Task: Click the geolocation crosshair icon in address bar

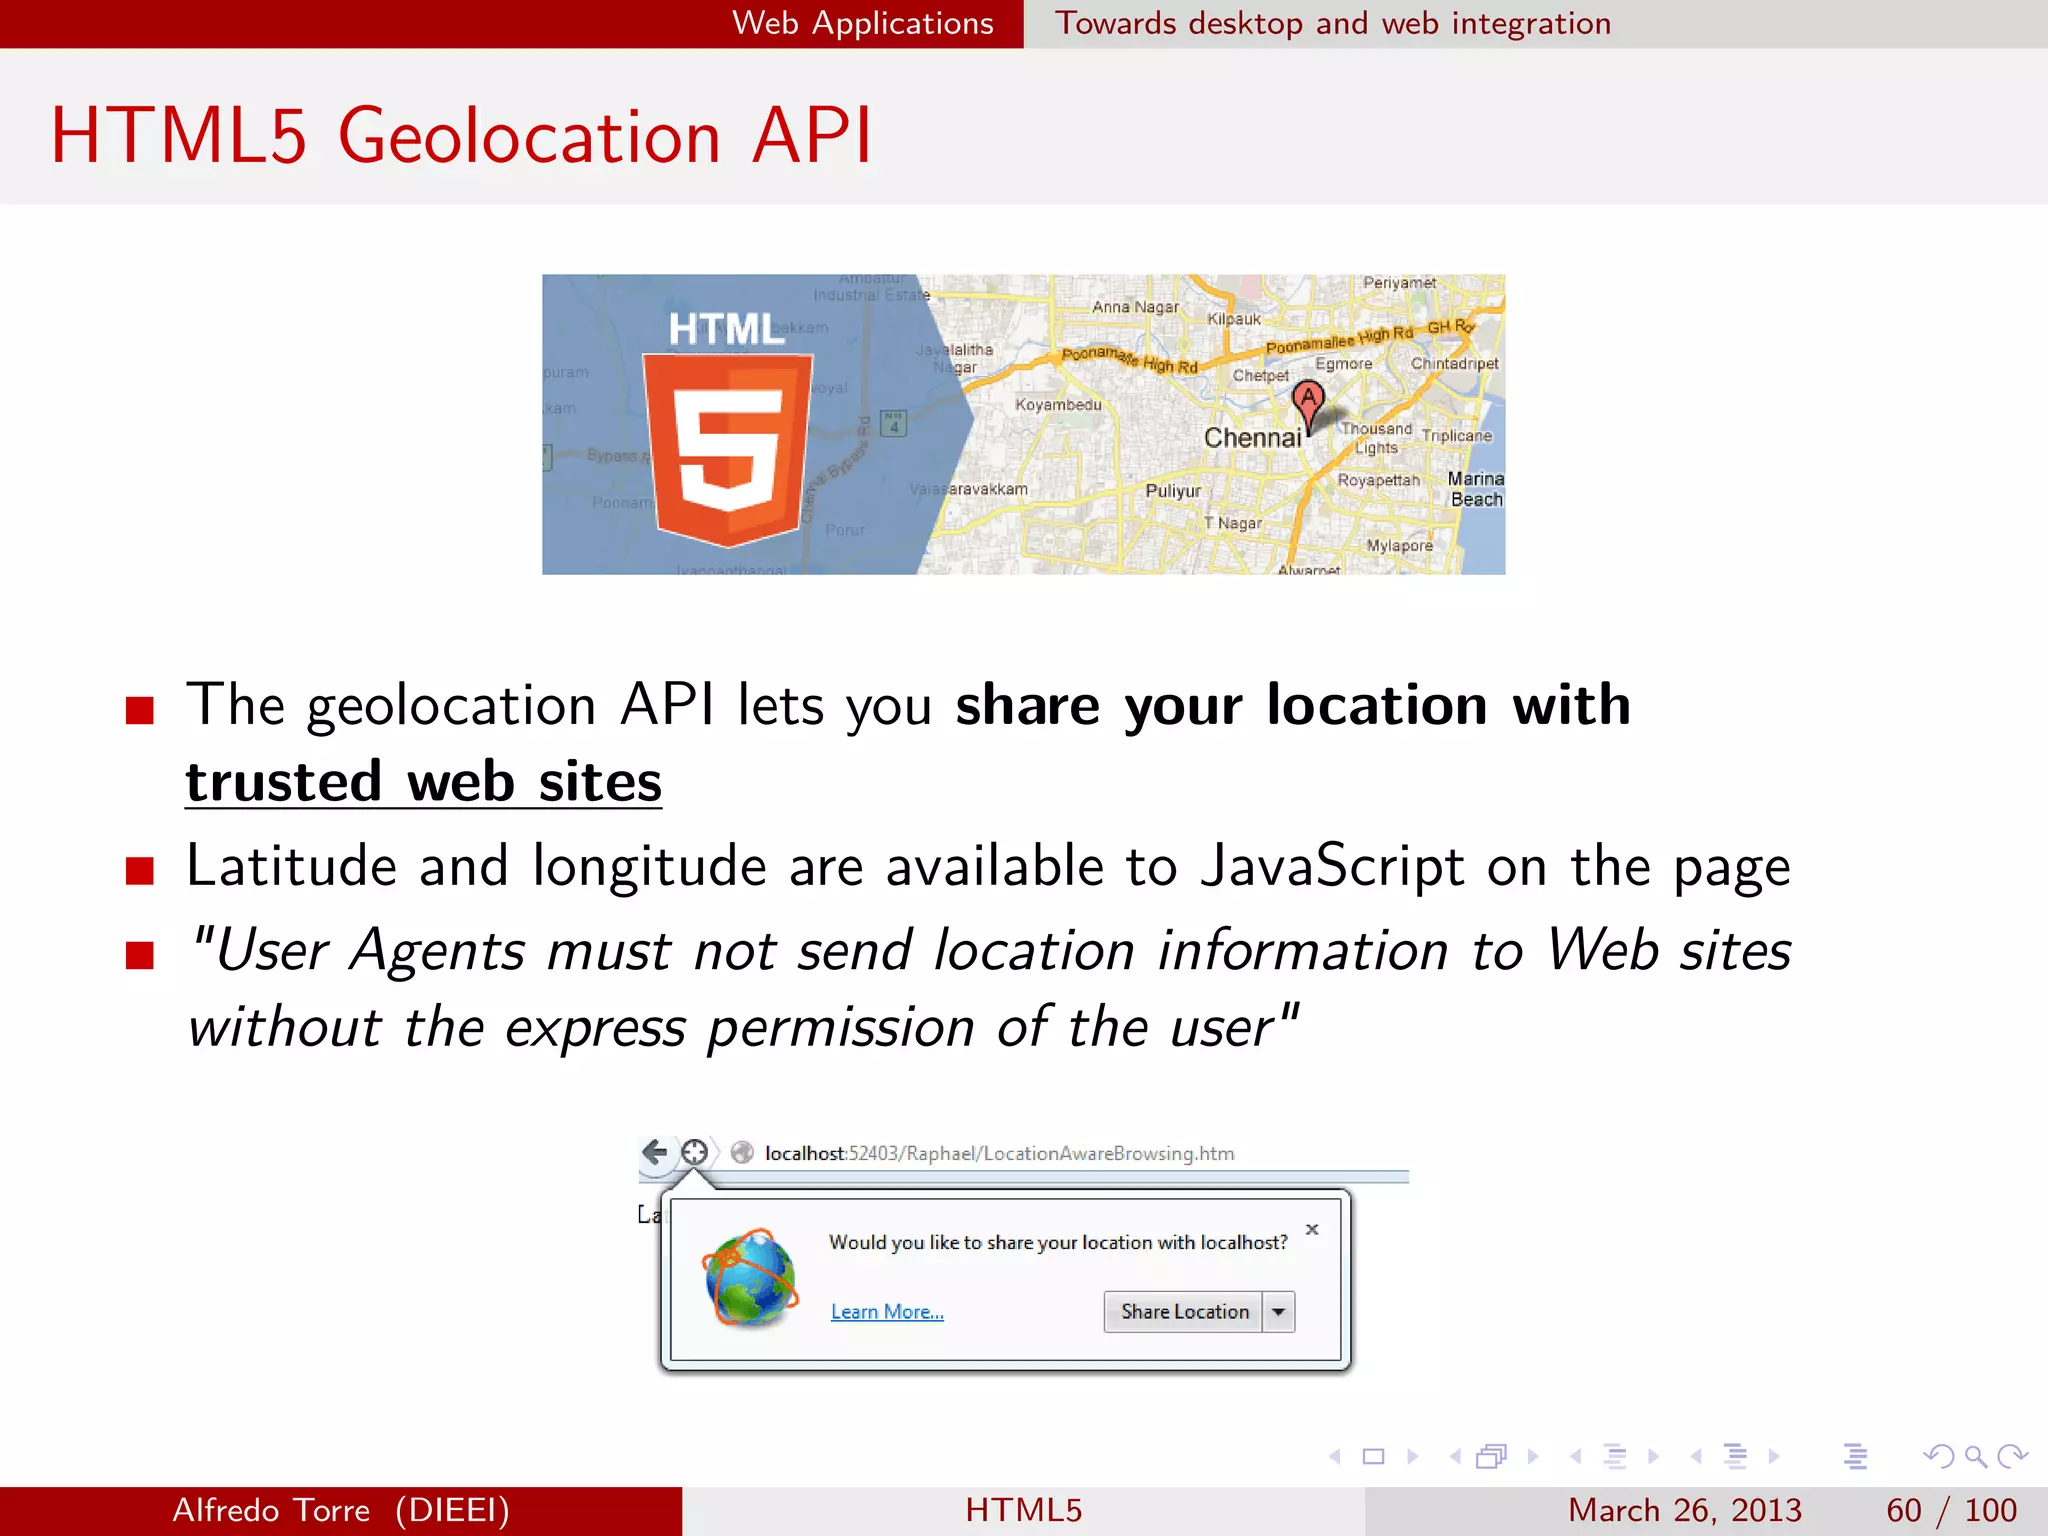Action: coord(694,1153)
